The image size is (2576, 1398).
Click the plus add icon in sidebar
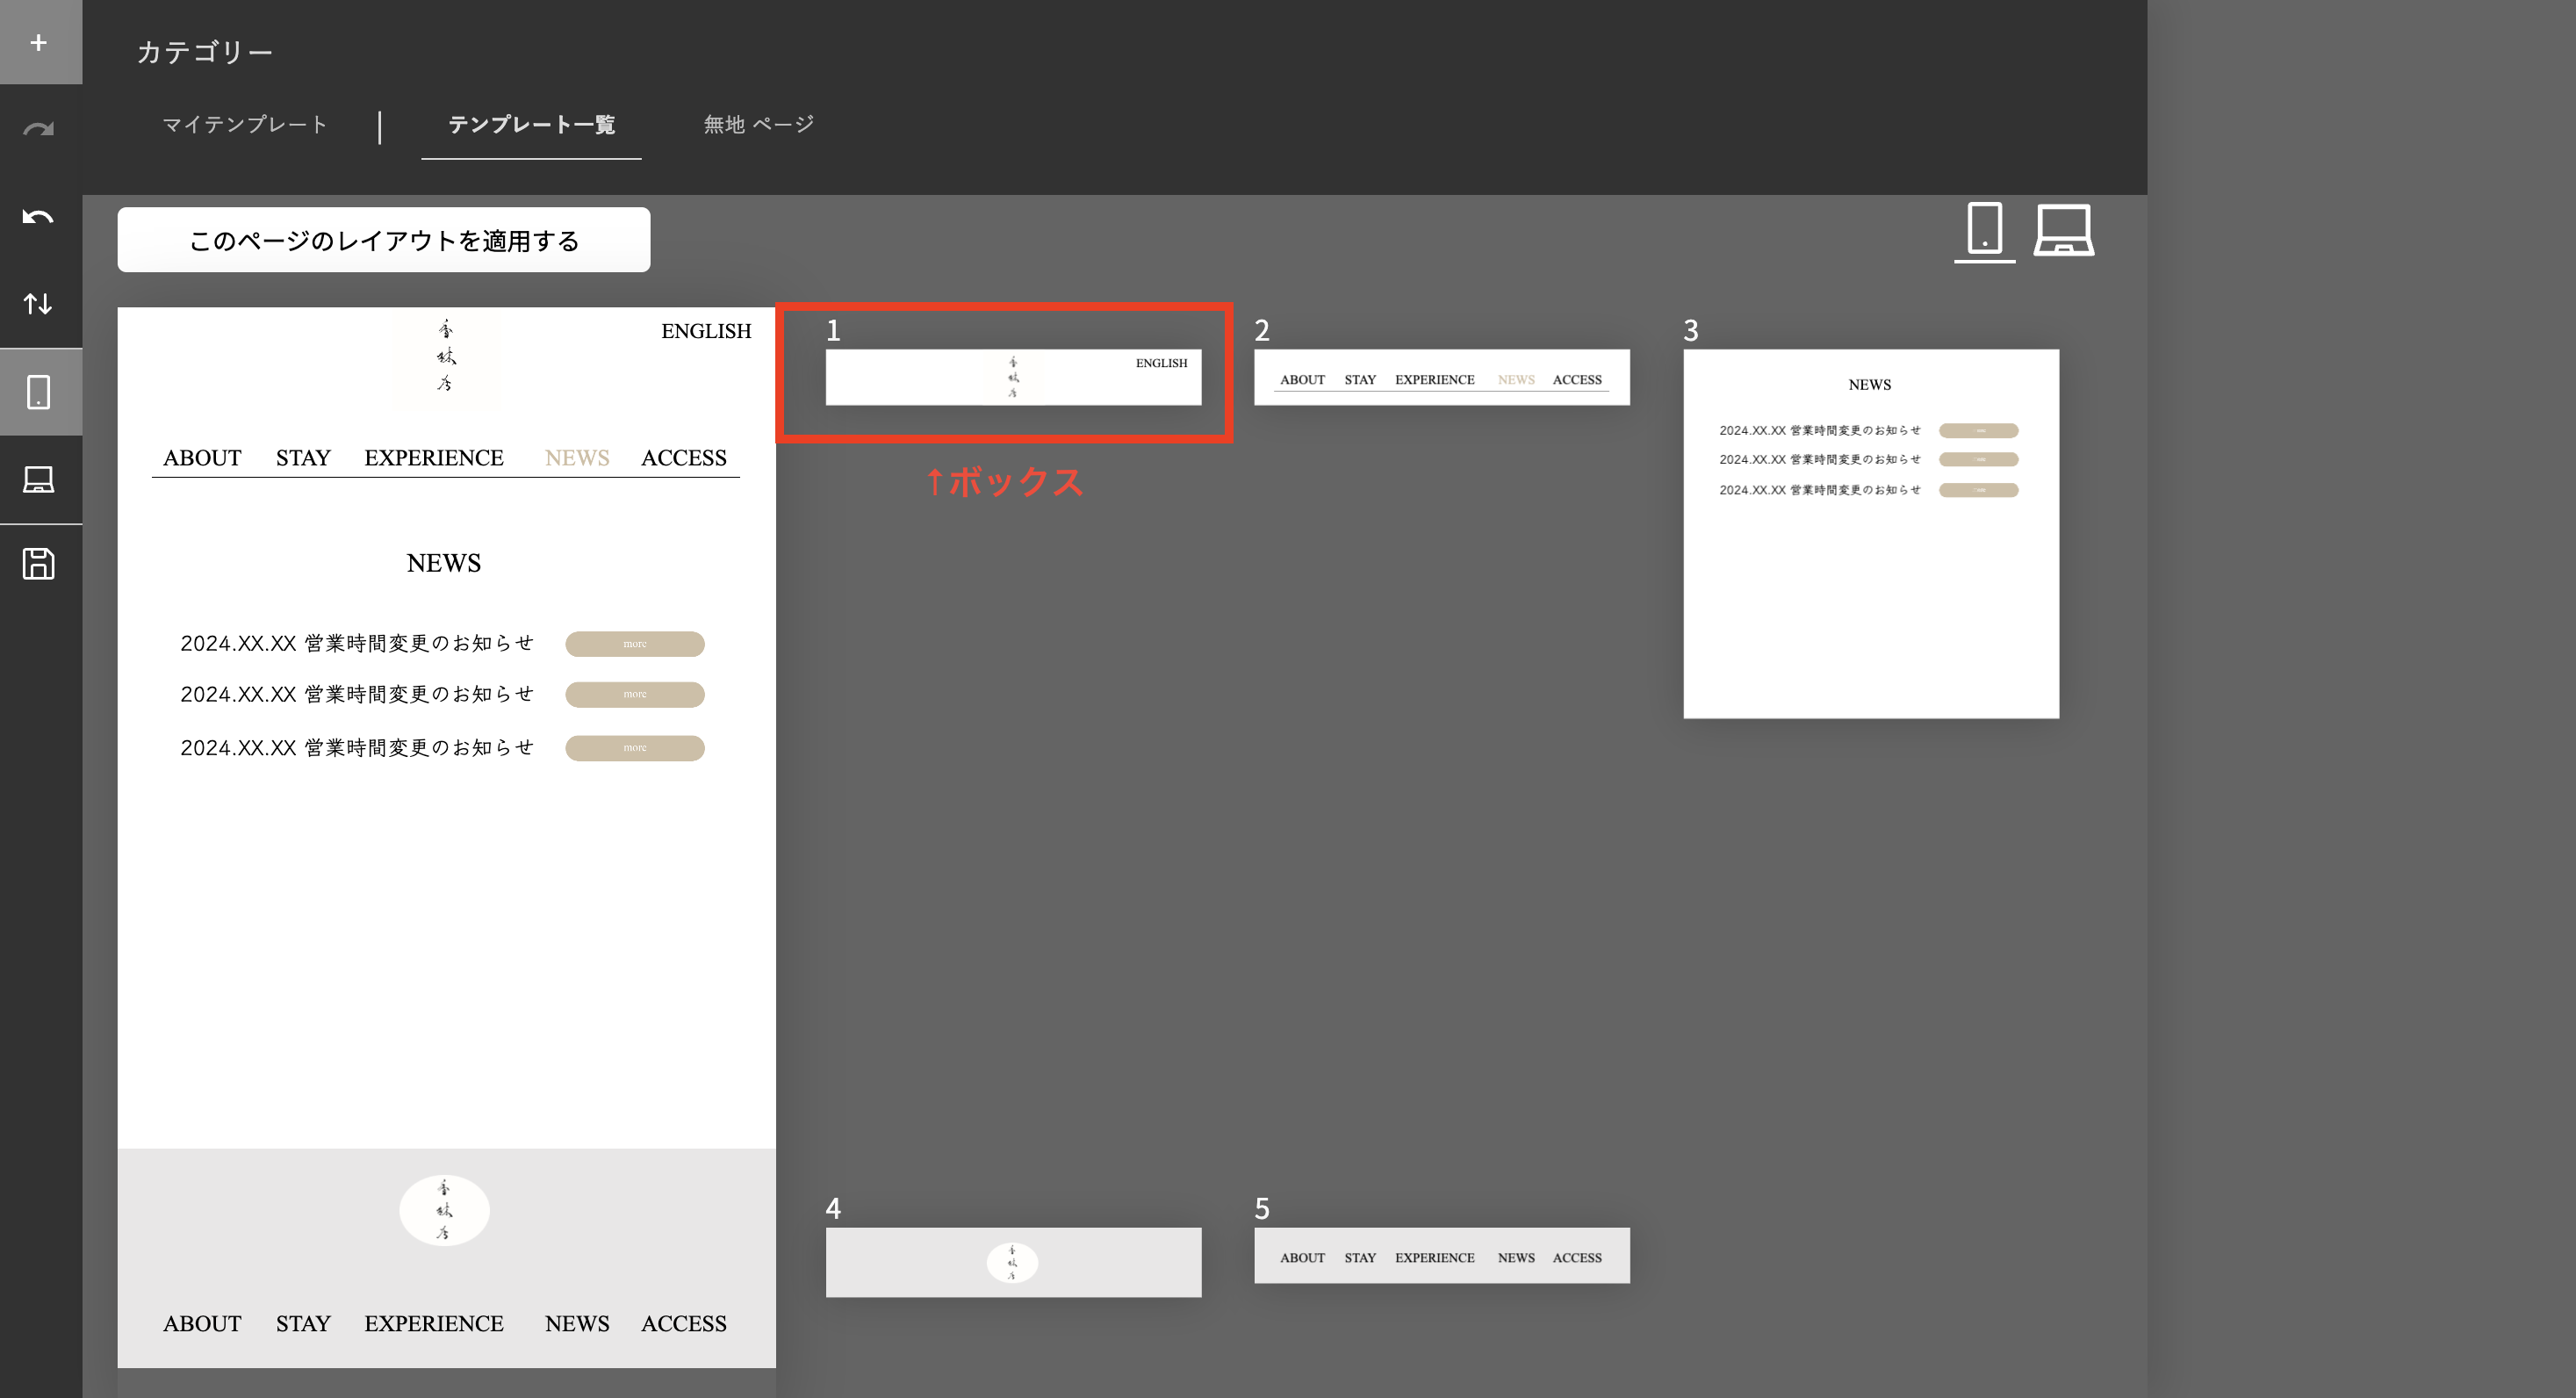(x=38, y=43)
